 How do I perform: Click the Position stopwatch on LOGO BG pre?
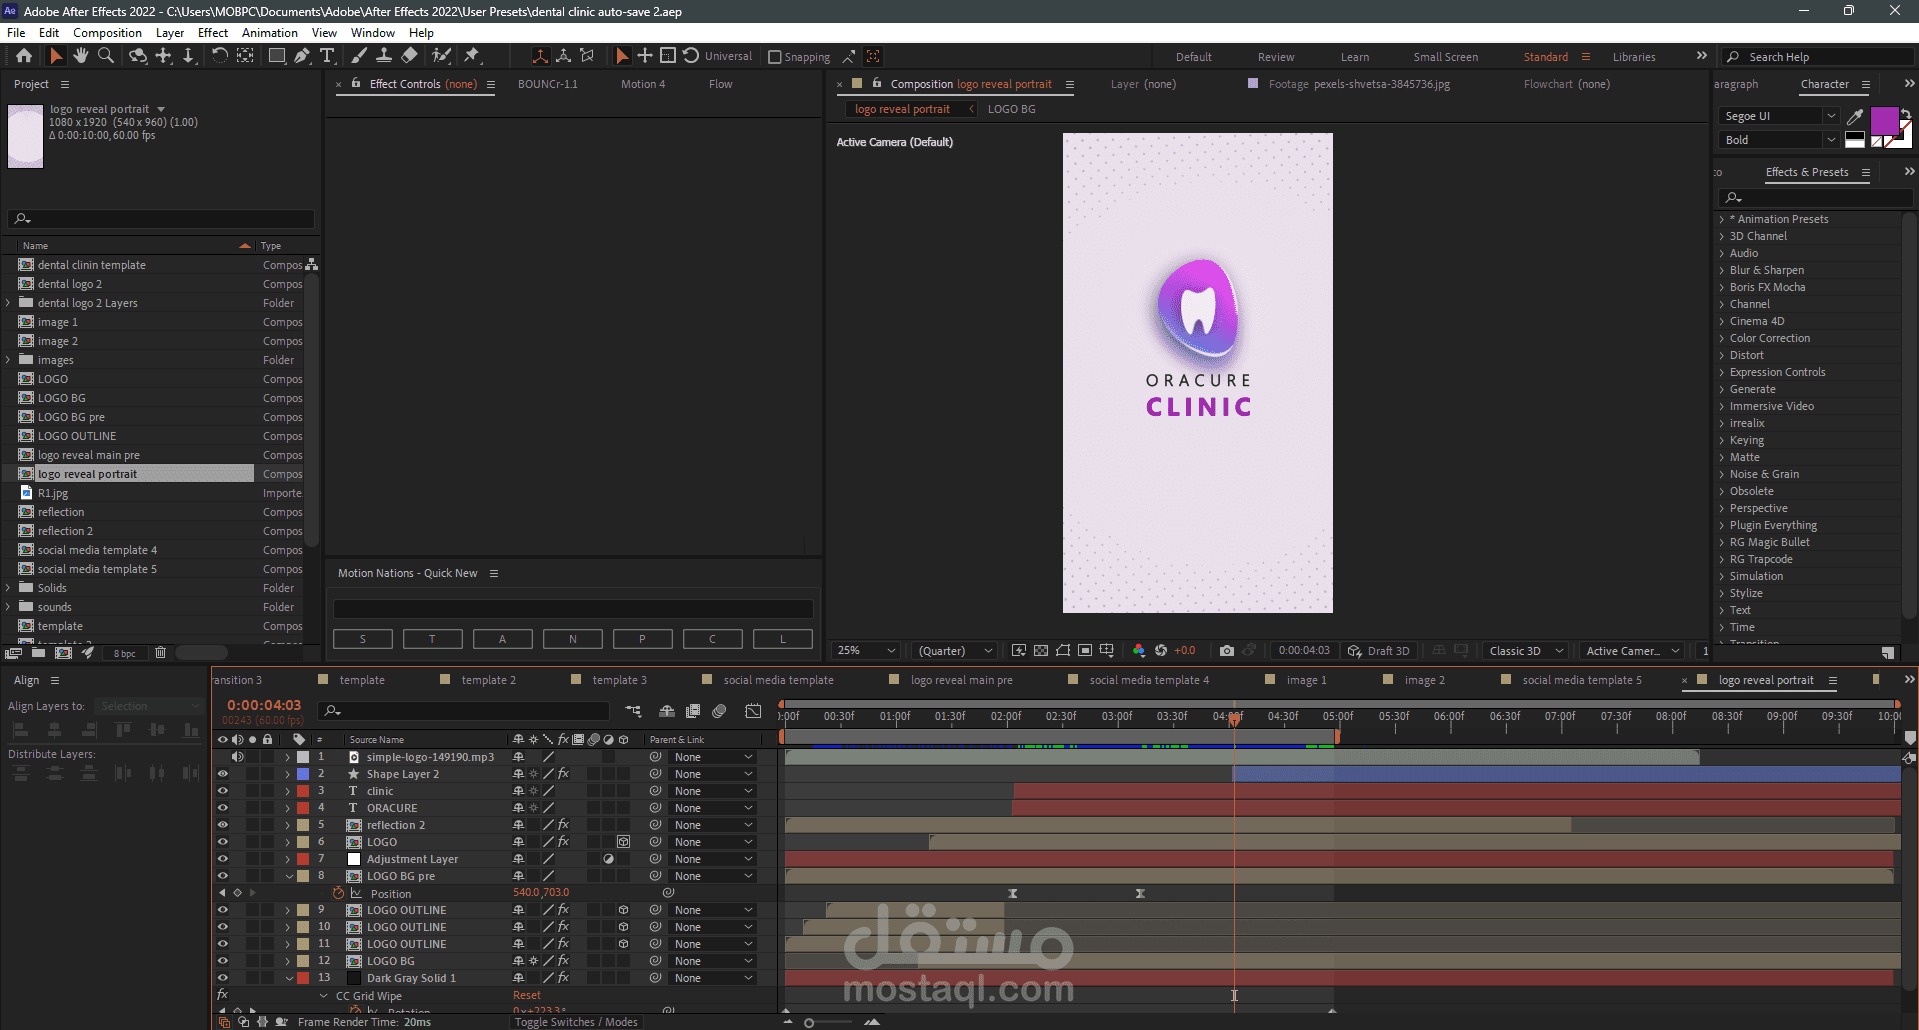338,893
